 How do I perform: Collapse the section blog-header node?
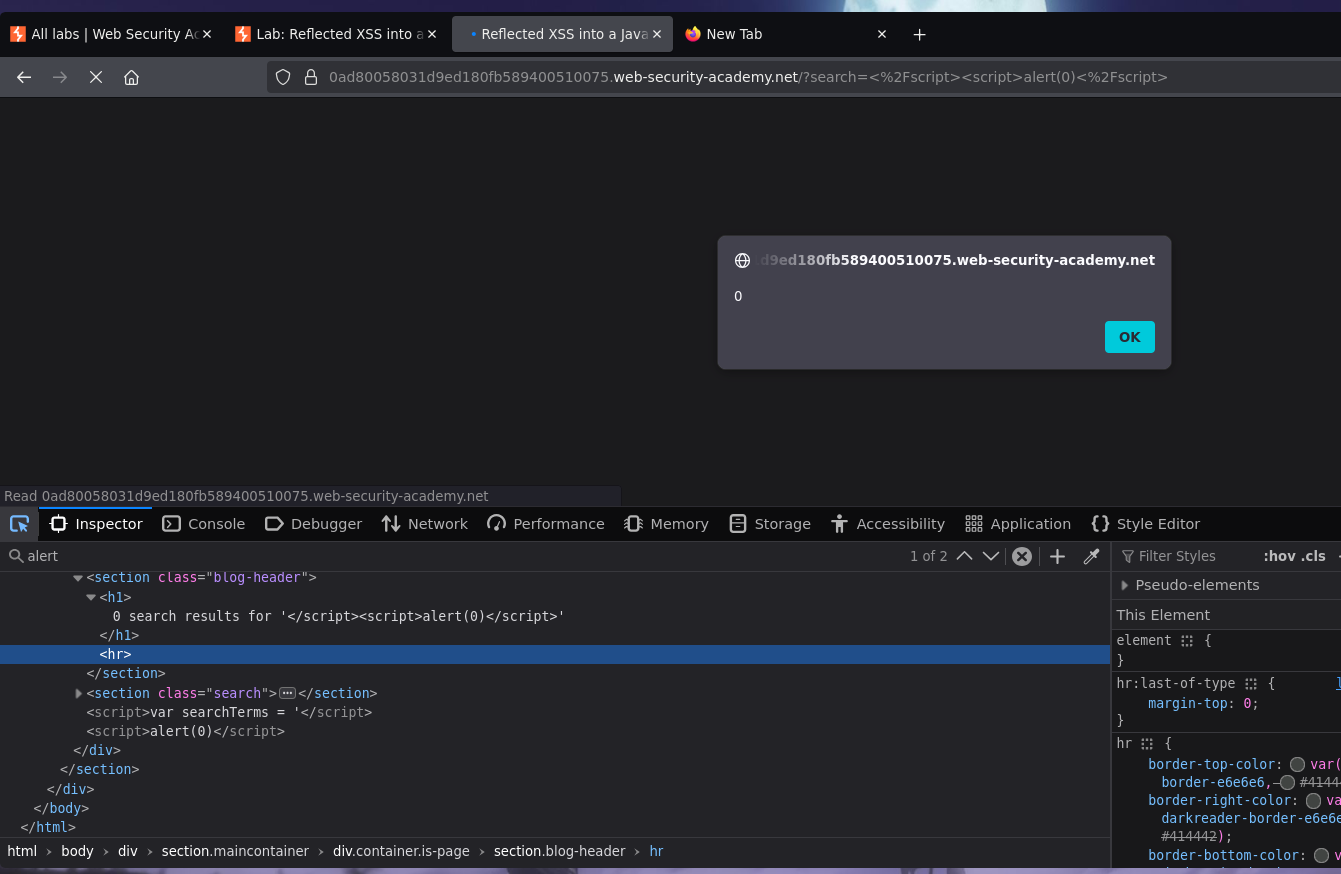(78, 578)
